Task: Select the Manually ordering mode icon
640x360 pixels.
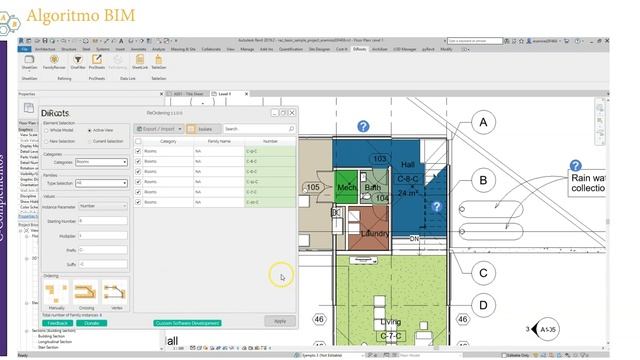Action: tap(56, 291)
